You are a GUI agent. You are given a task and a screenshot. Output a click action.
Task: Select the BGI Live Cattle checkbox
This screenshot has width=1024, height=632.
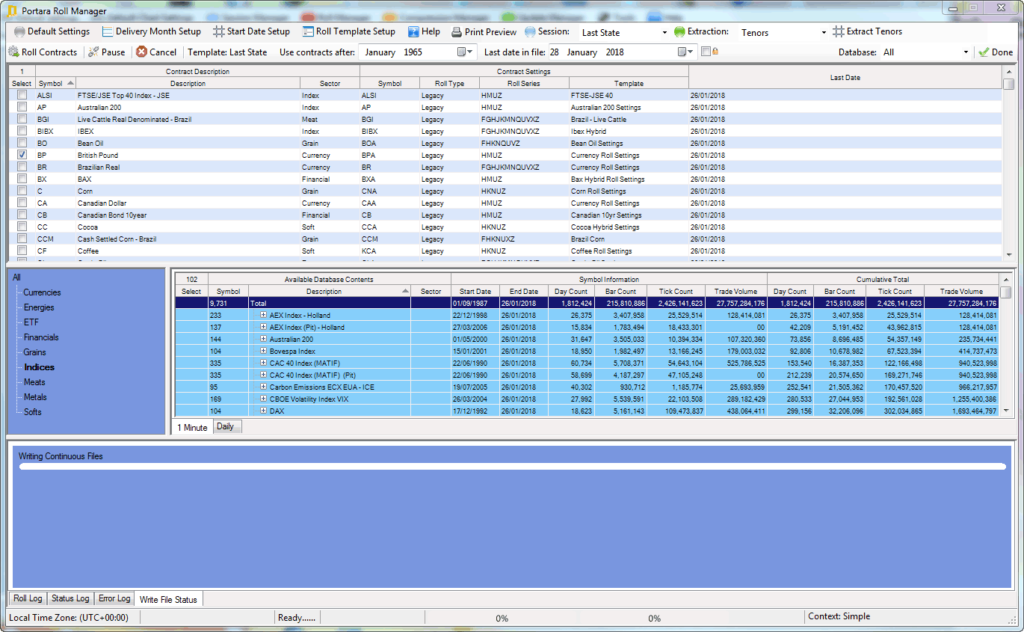tap(22, 119)
